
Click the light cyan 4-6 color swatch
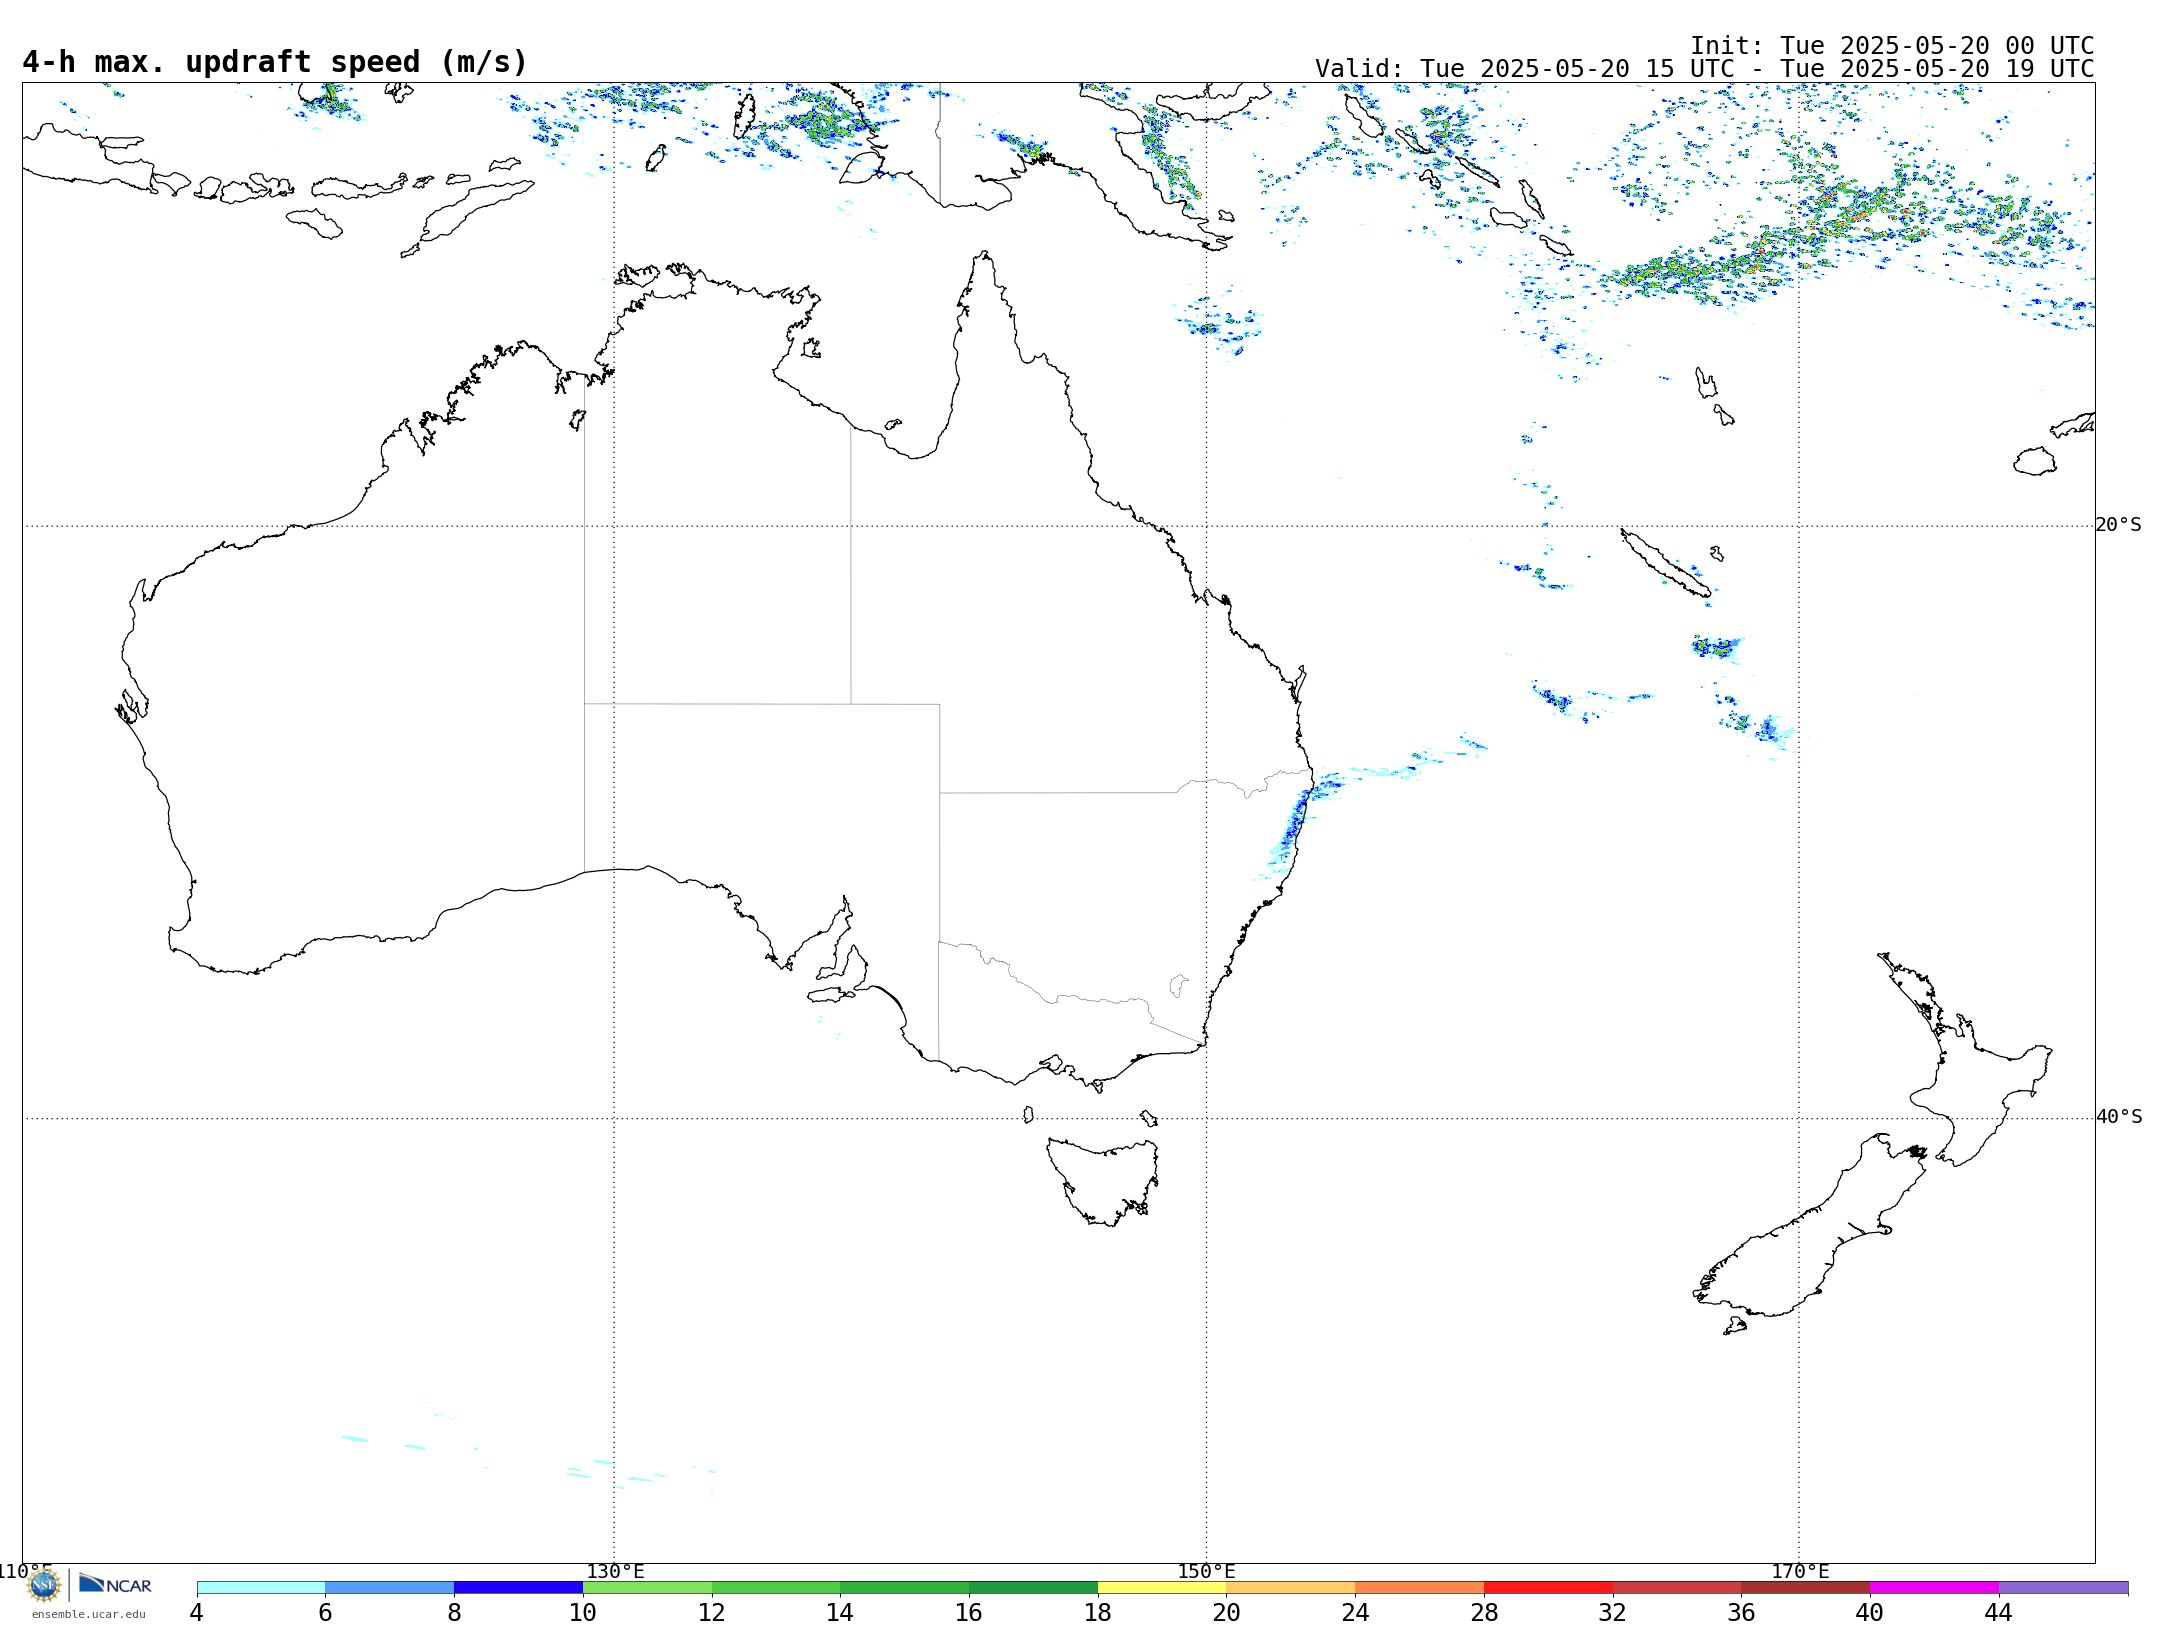[261, 1588]
